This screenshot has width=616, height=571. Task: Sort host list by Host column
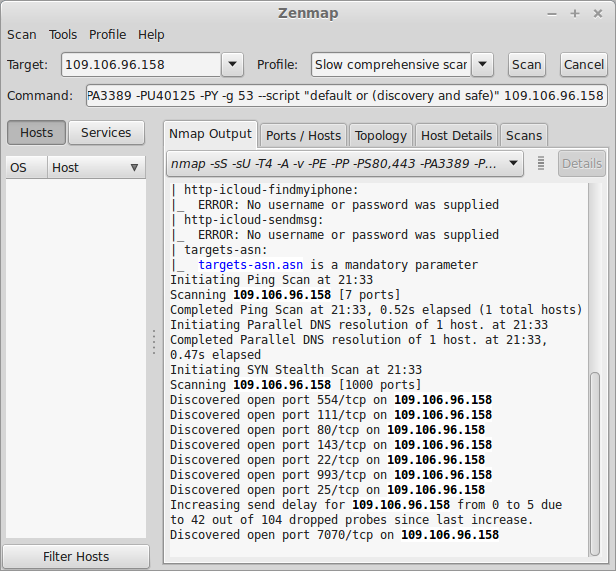(97, 168)
